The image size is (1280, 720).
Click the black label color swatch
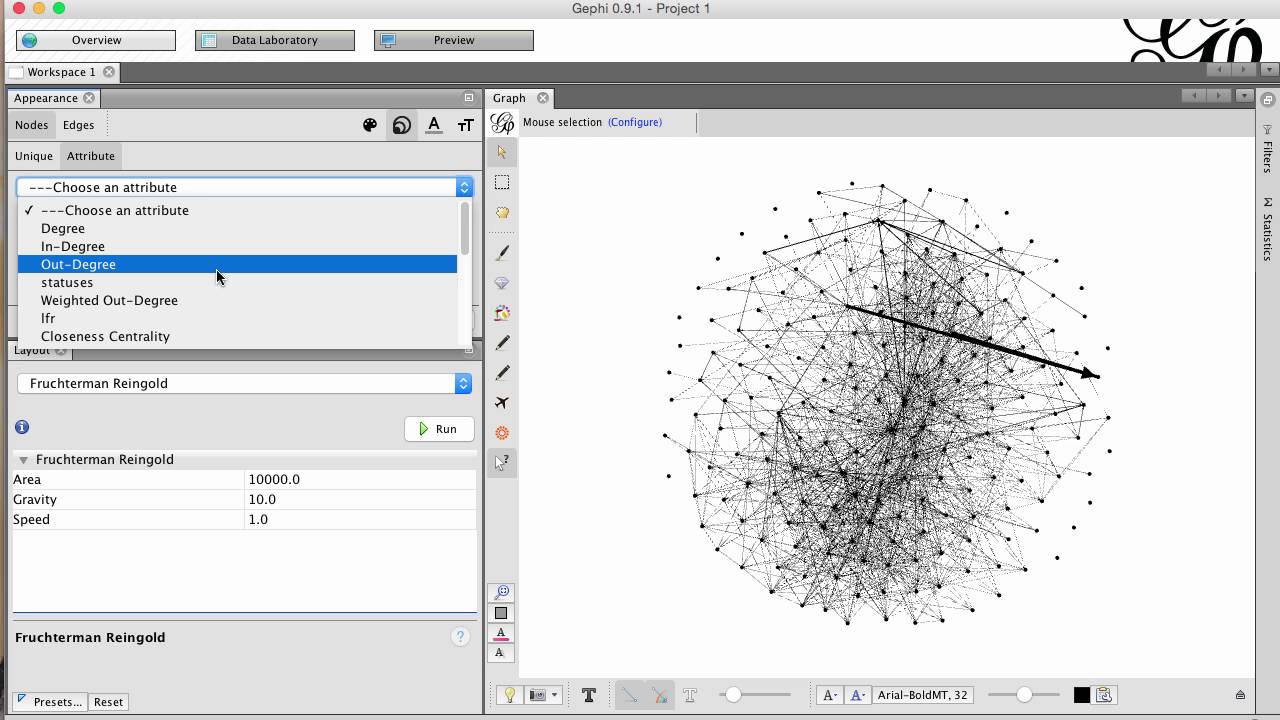tap(1082, 695)
